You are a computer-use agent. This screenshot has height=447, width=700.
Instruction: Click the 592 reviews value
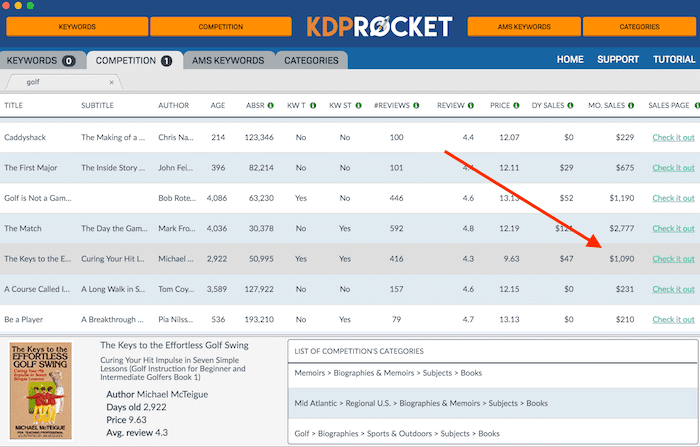(396, 229)
